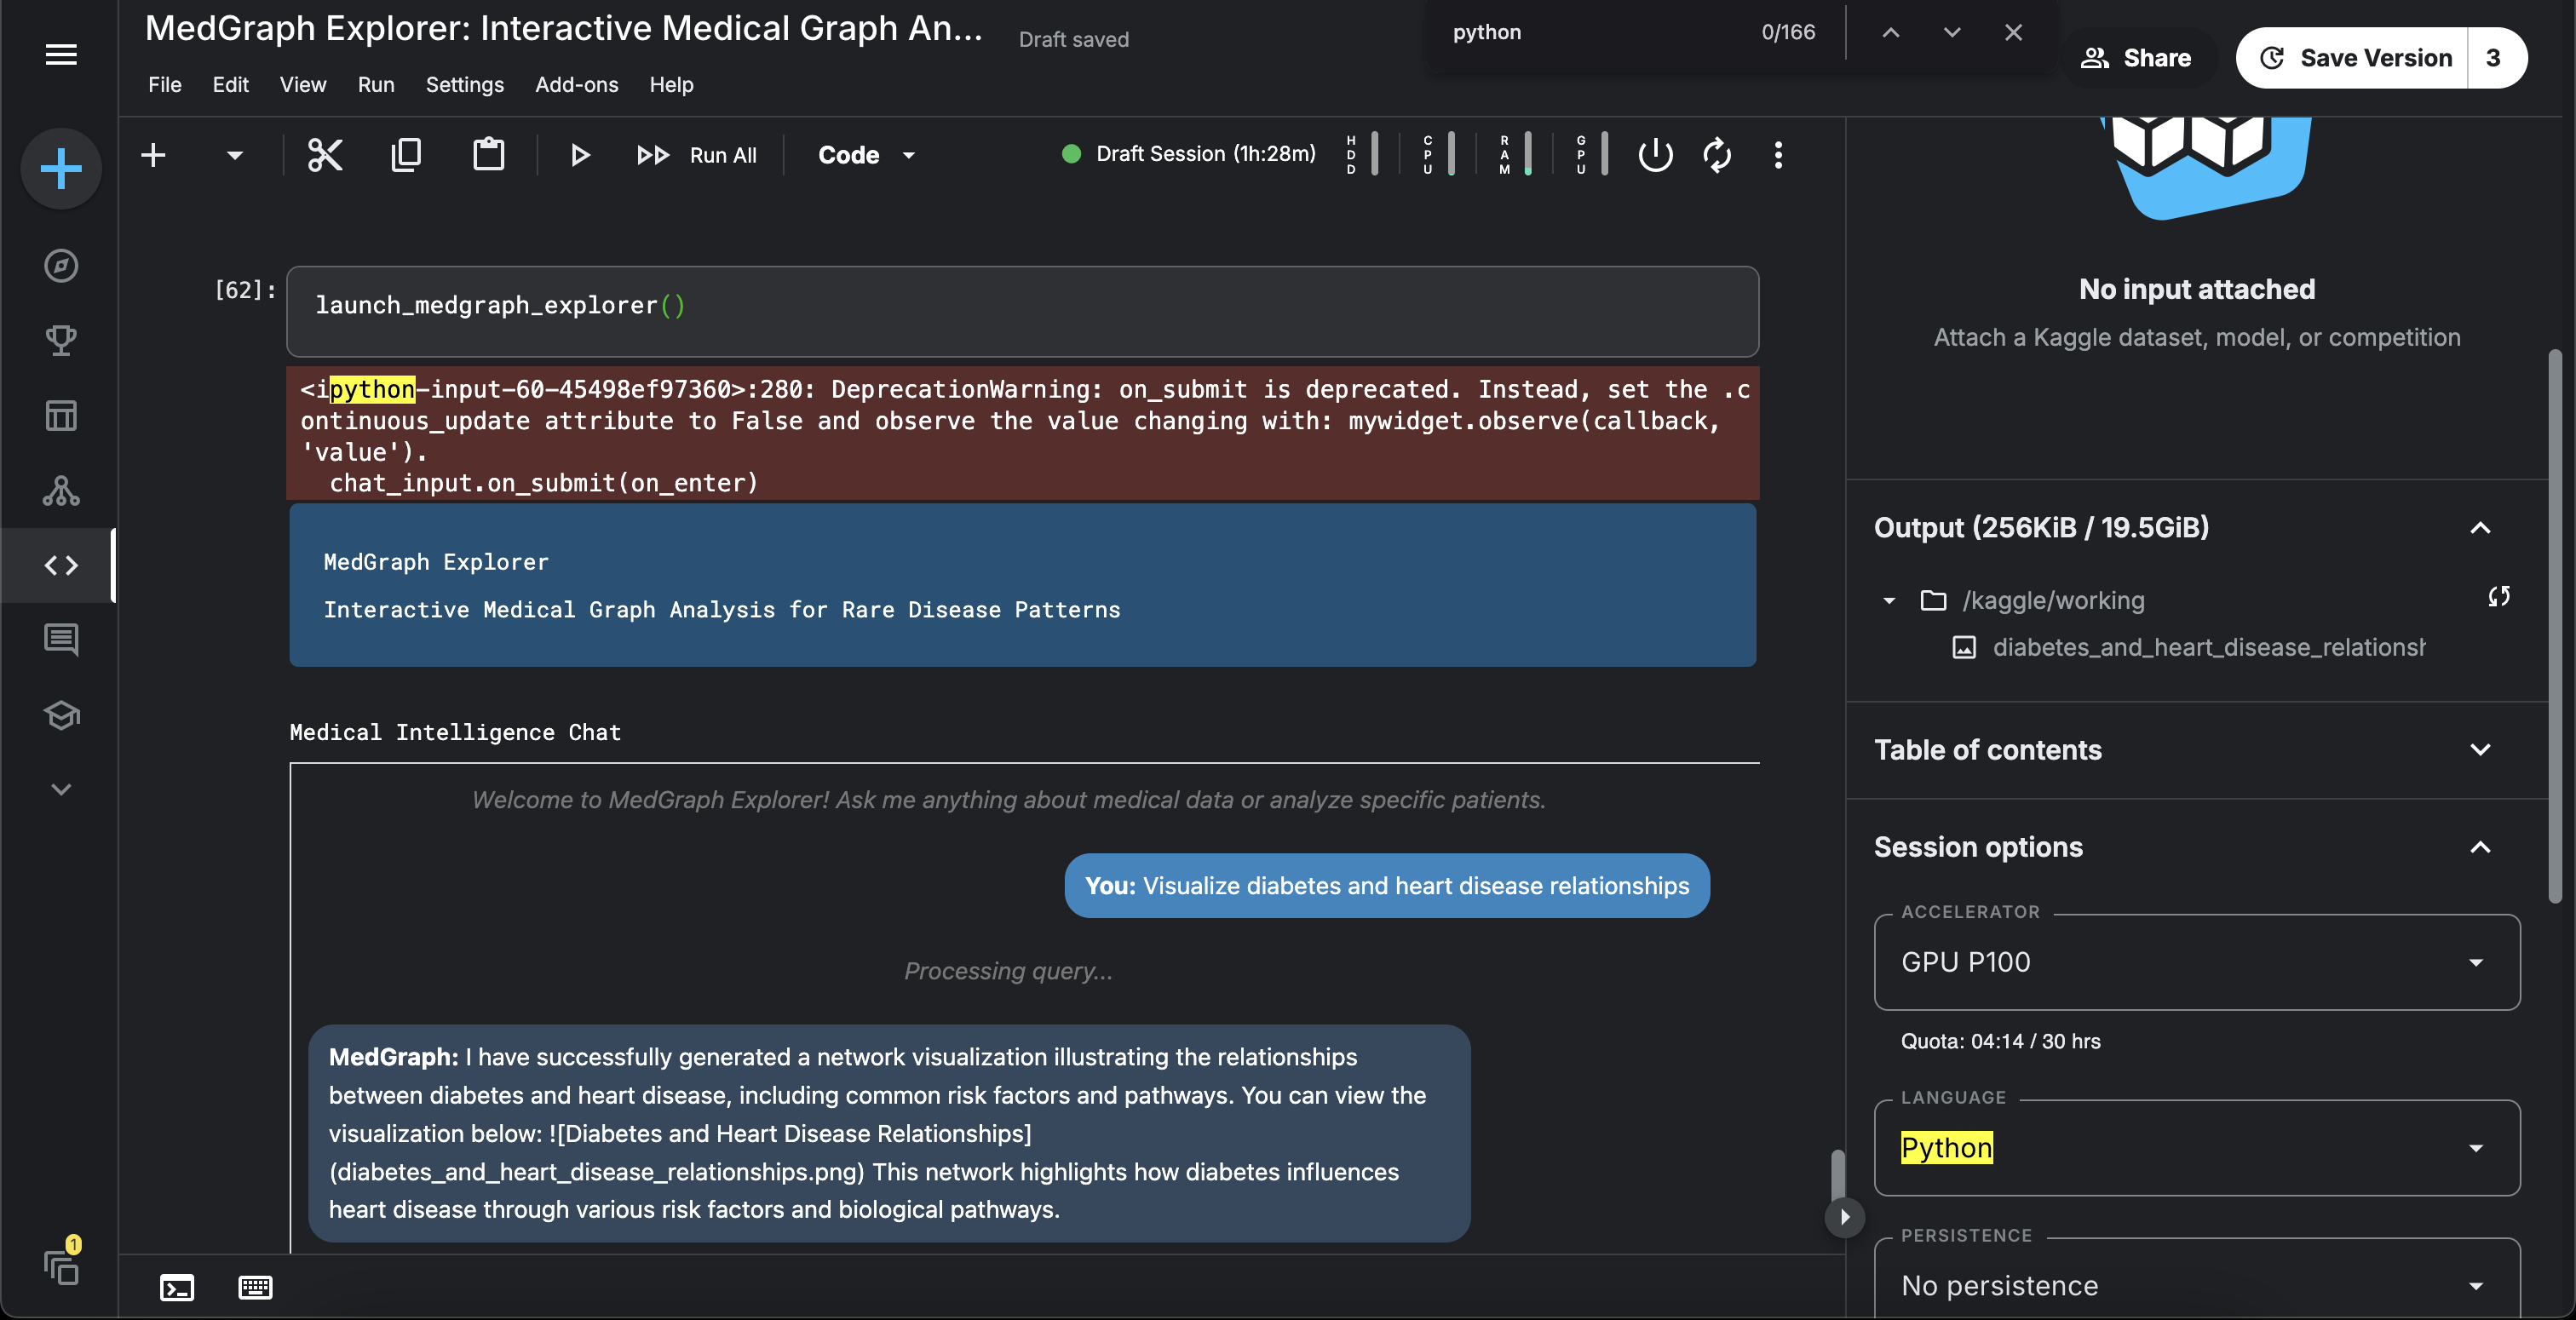Refresh the /kaggle/working output folder
This screenshot has height=1320, width=2576.
click(x=2498, y=597)
